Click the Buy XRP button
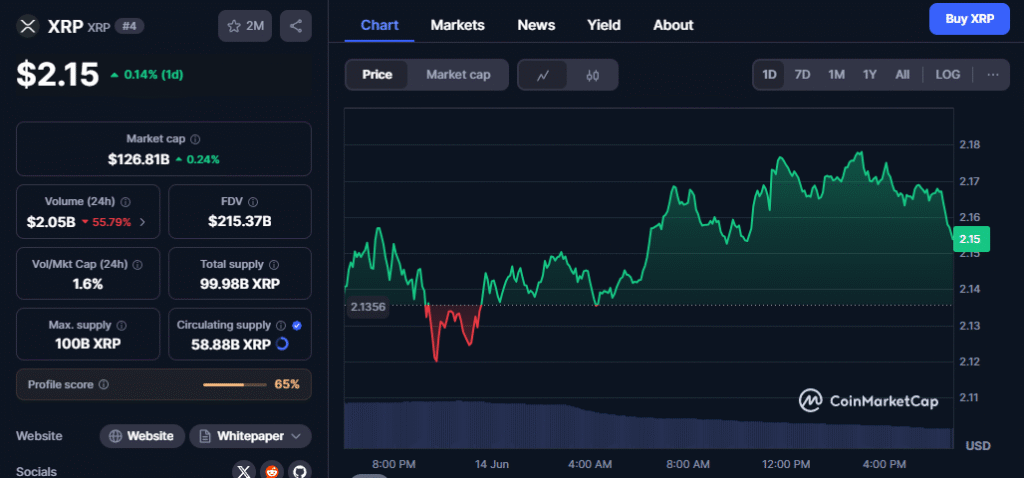This screenshot has width=1024, height=478. tap(969, 19)
